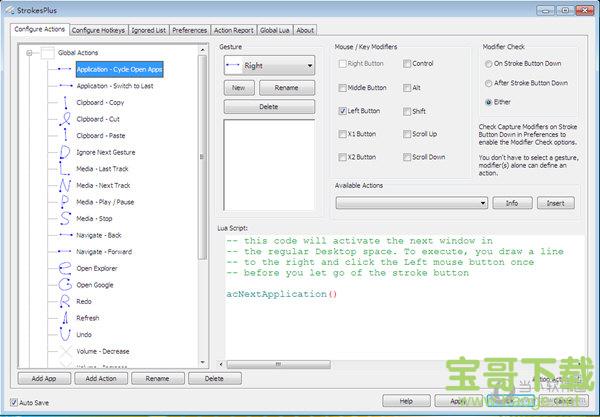Image resolution: width=600 pixels, height=417 pixels.
Task: Open the Available Actions dropdown
Action: click(412, 203)
